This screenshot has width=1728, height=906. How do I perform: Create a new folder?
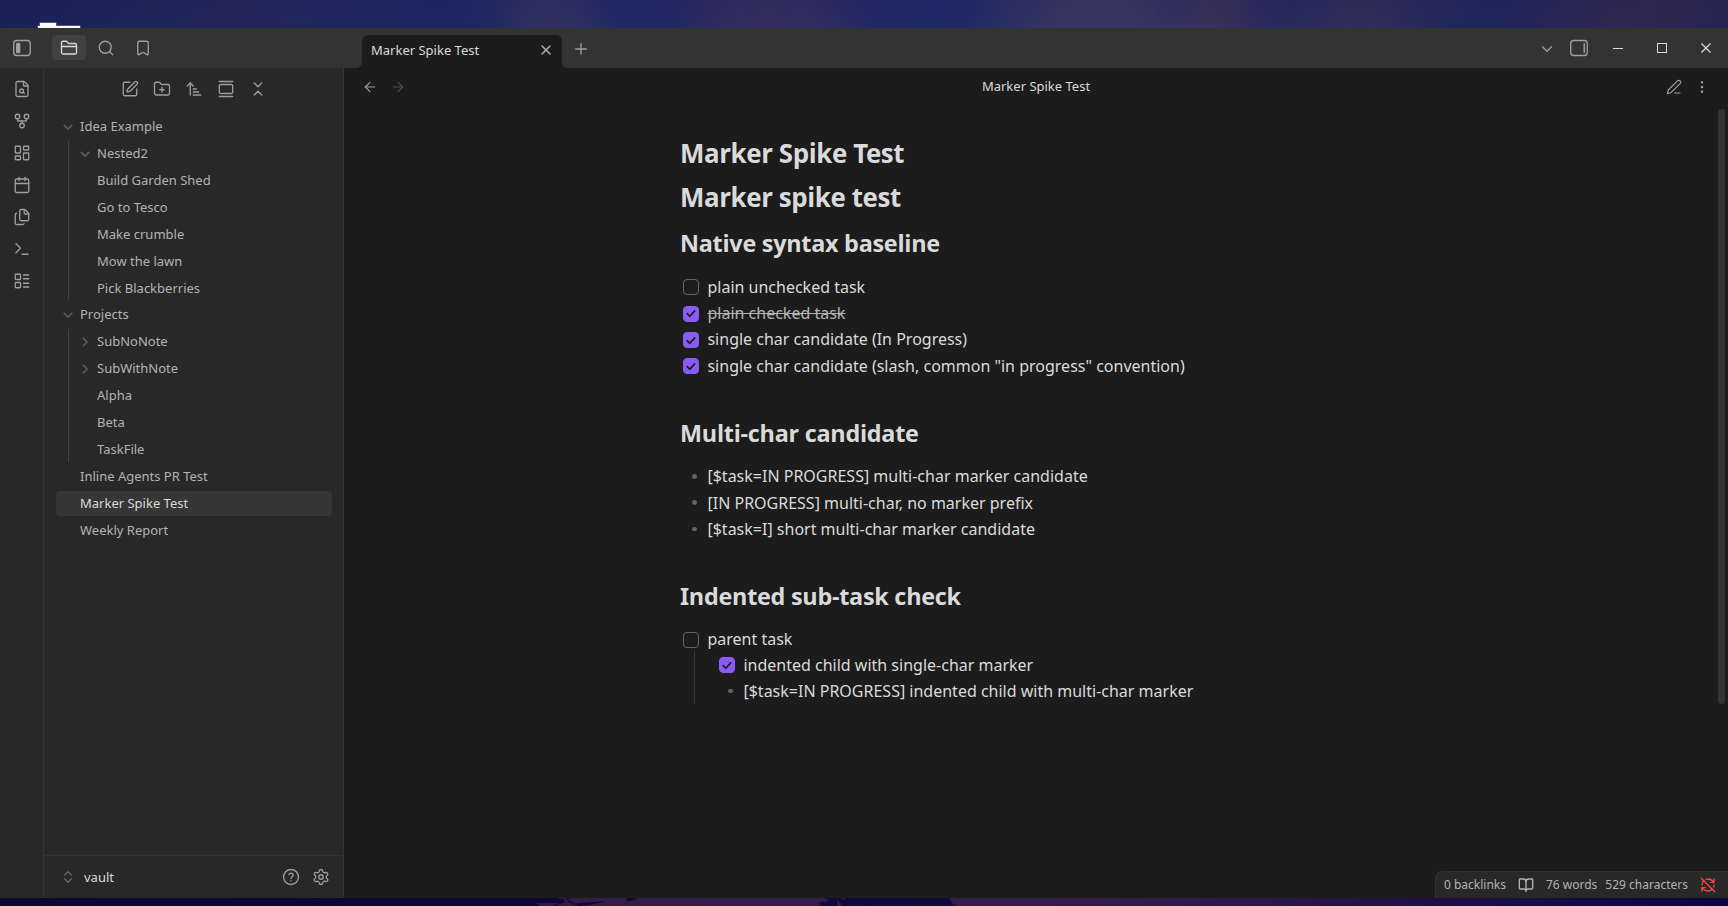pyautogui.click(x=162, y=89)
